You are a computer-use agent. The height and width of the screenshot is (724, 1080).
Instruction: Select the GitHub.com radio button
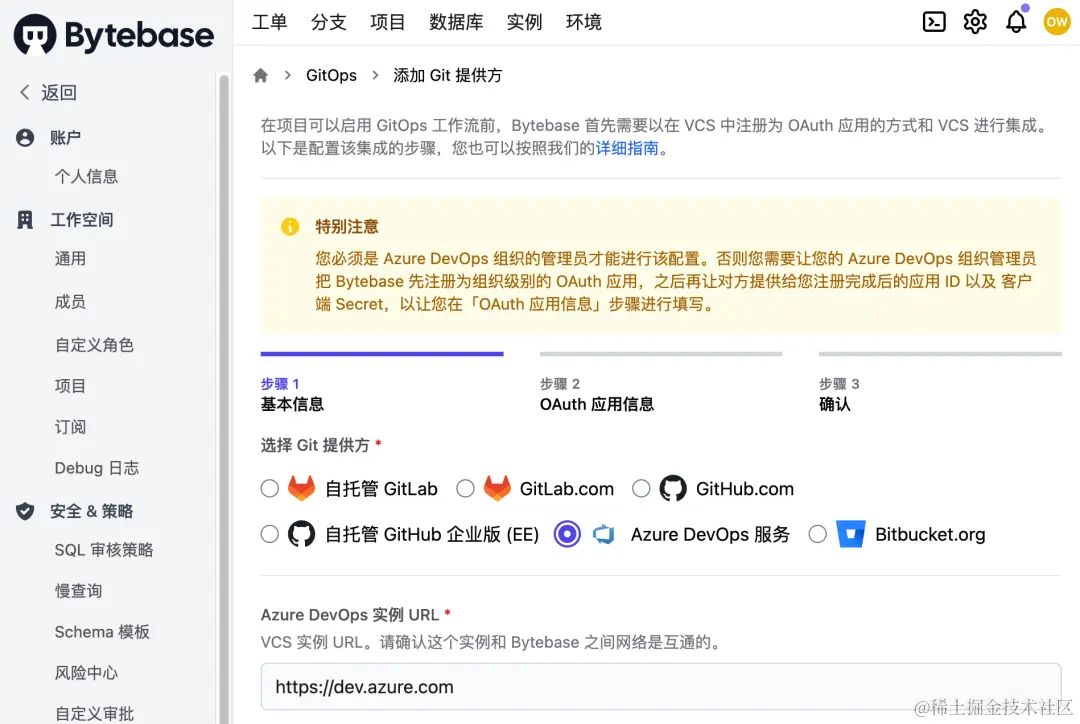[641, 488]
